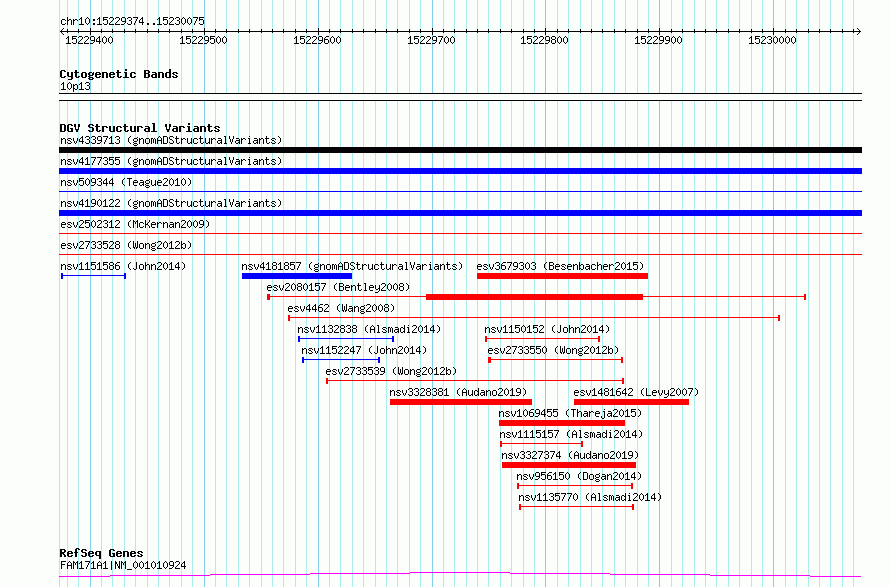The image size is (890, 587).
Task: Select the black nsv4339713 variant bar
Action: pyautogui.click(x=460, y=150)
